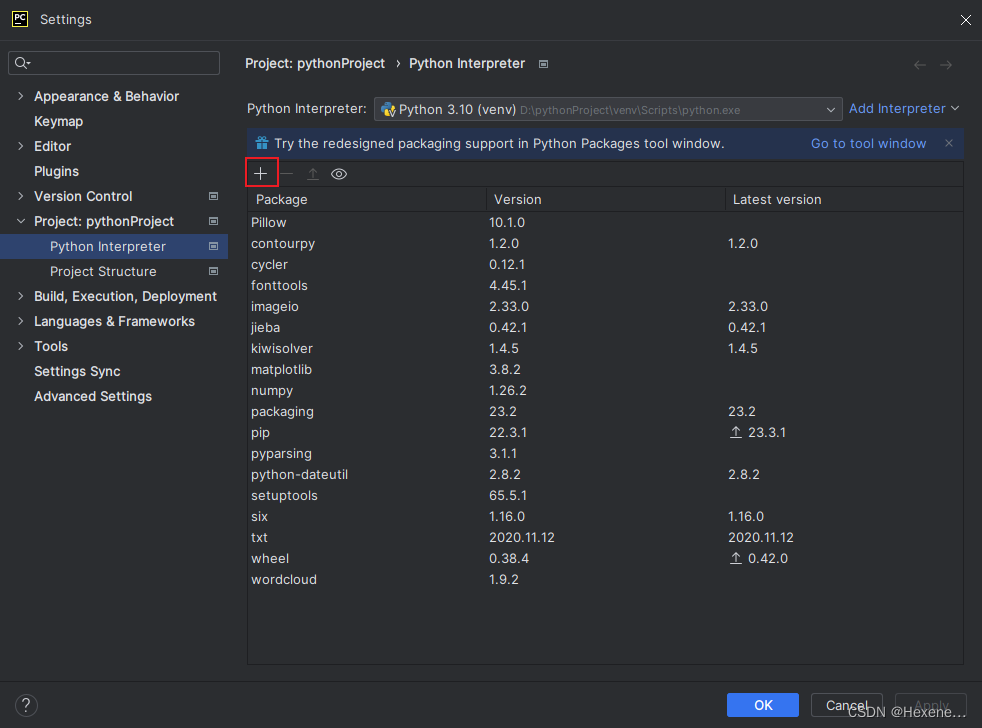Expand the Editor section arrow
Image resolution: width=982 pixels, height=728 pixels.
[x=21, y=146]
